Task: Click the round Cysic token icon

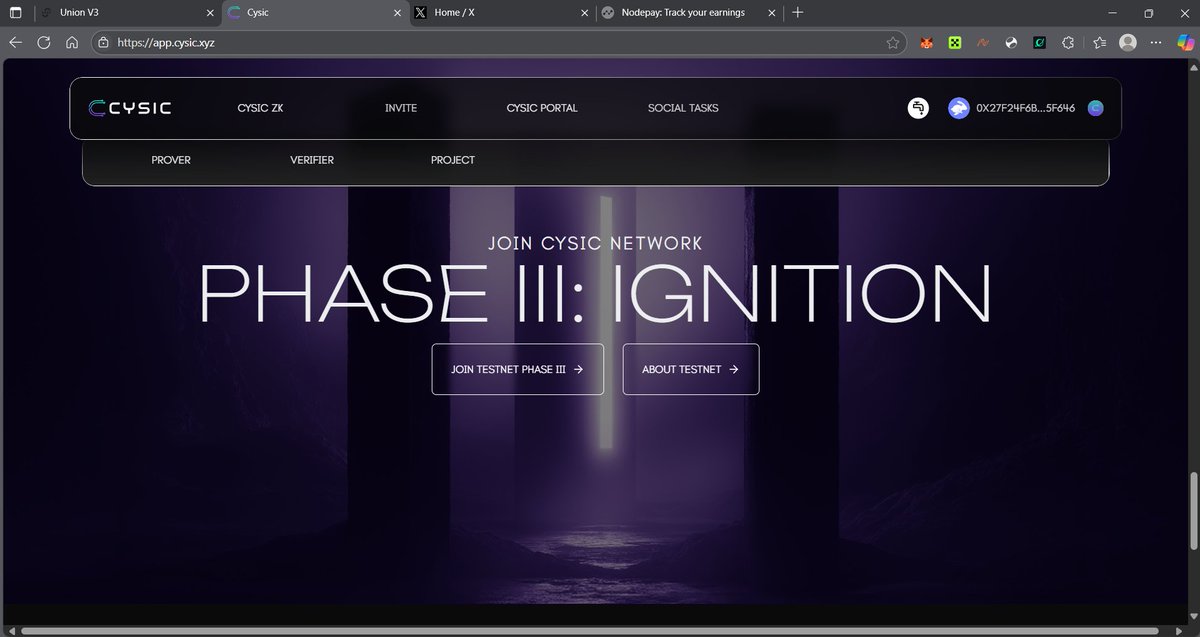Action: 1095,108
